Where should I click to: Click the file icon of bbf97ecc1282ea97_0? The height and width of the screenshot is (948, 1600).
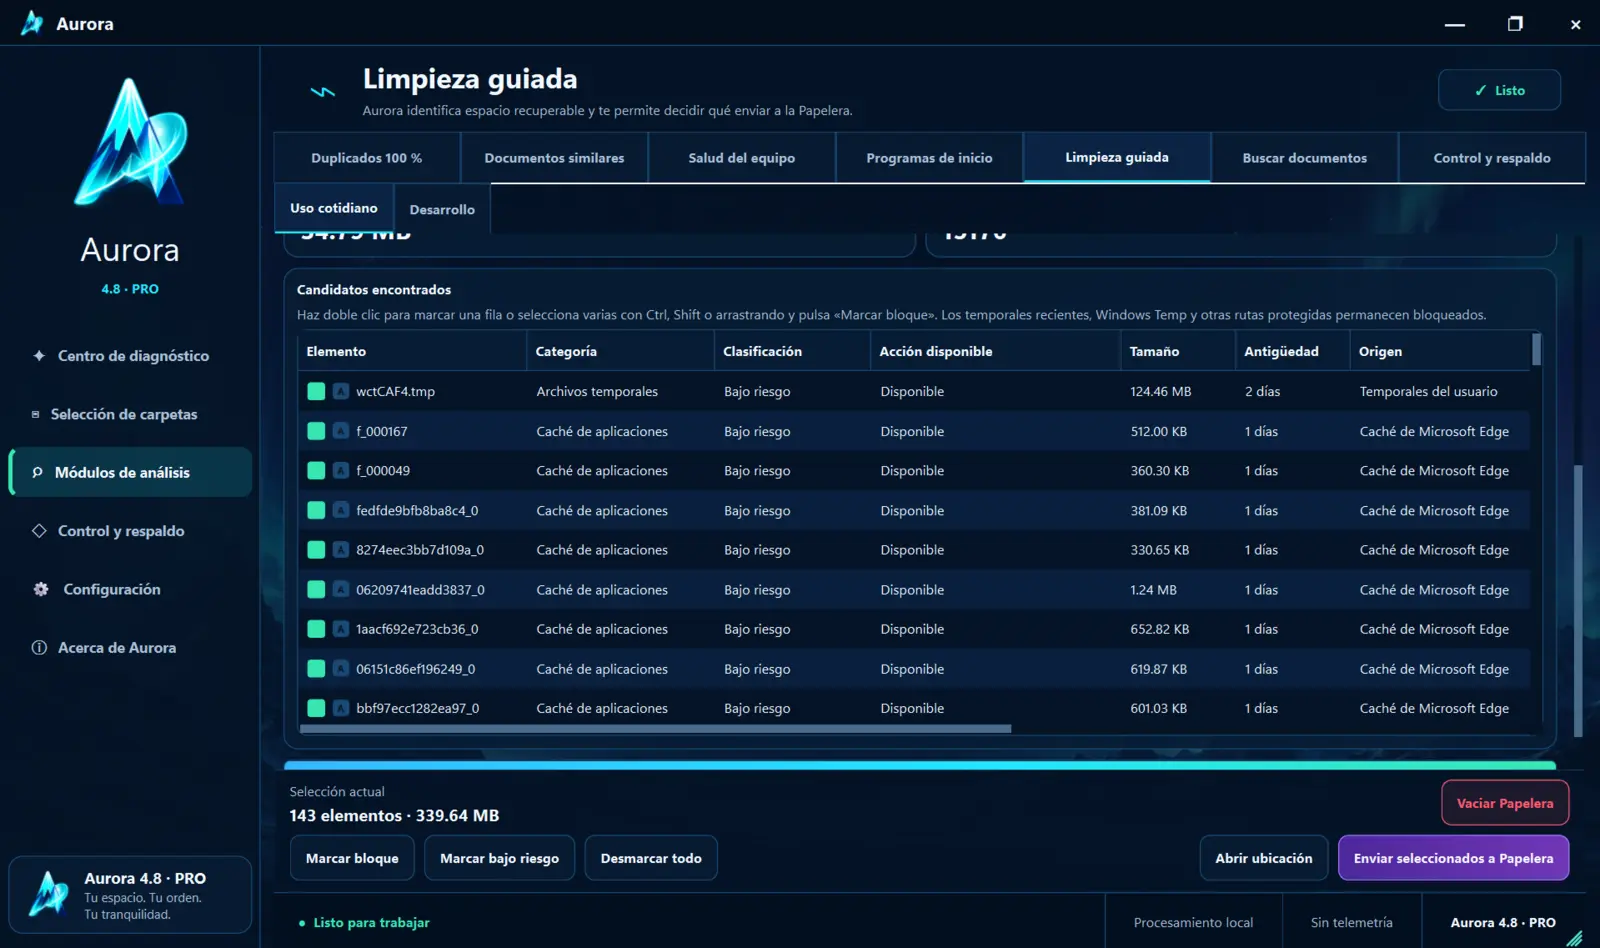pos(341,708)
